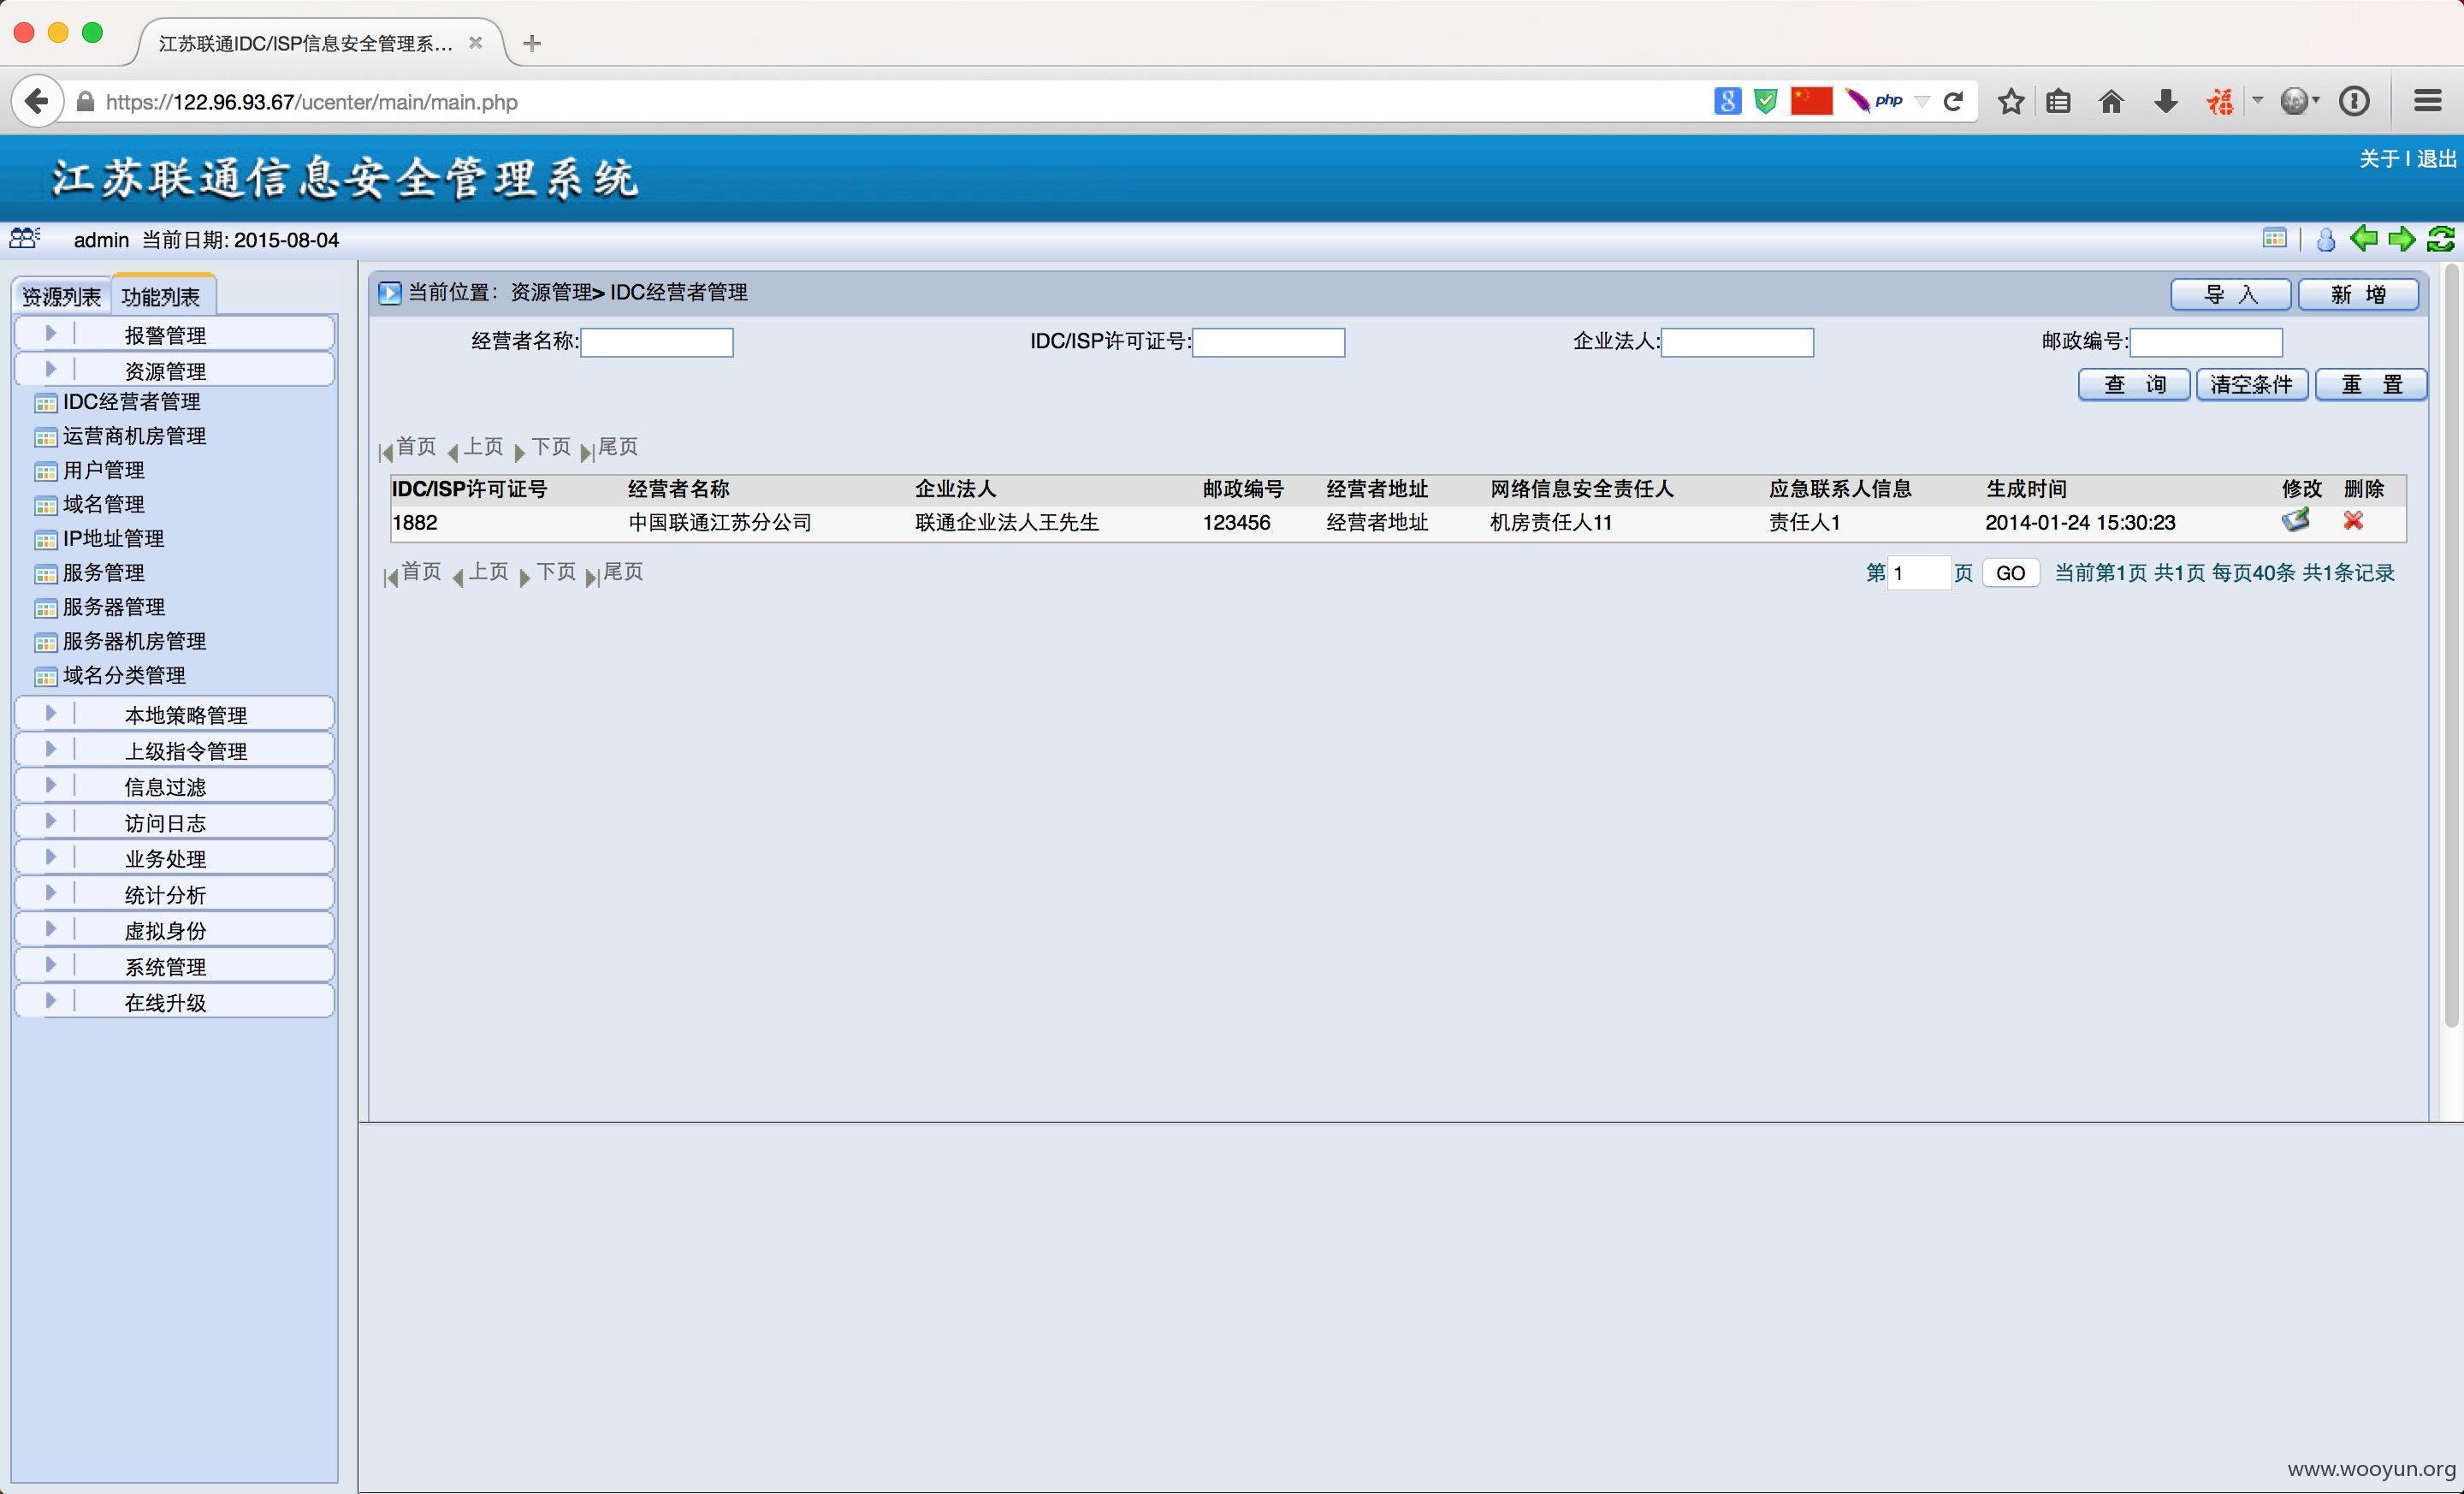Expand the 访问日志 section
2464x1494 pixels.
tap(174, 822)
